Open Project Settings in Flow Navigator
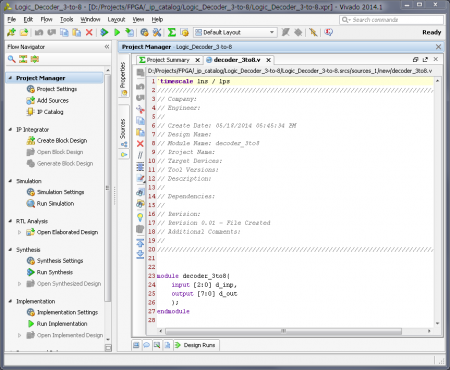Viewport: 450px width, 370px height. click(57, 89)
